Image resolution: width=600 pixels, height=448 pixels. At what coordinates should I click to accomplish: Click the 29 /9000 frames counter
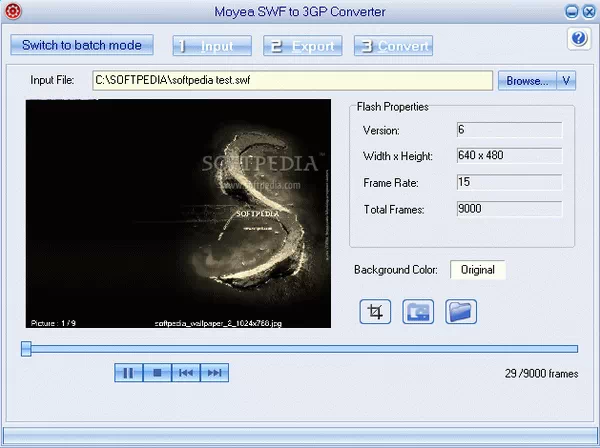click(541, 373)
